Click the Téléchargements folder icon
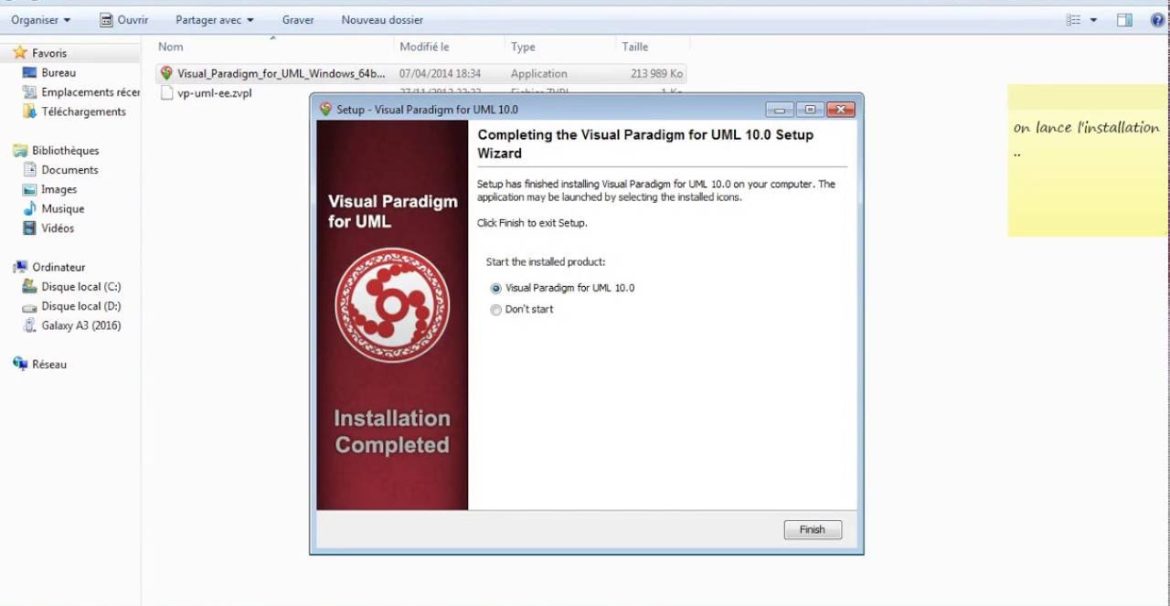 coord(30,112)
